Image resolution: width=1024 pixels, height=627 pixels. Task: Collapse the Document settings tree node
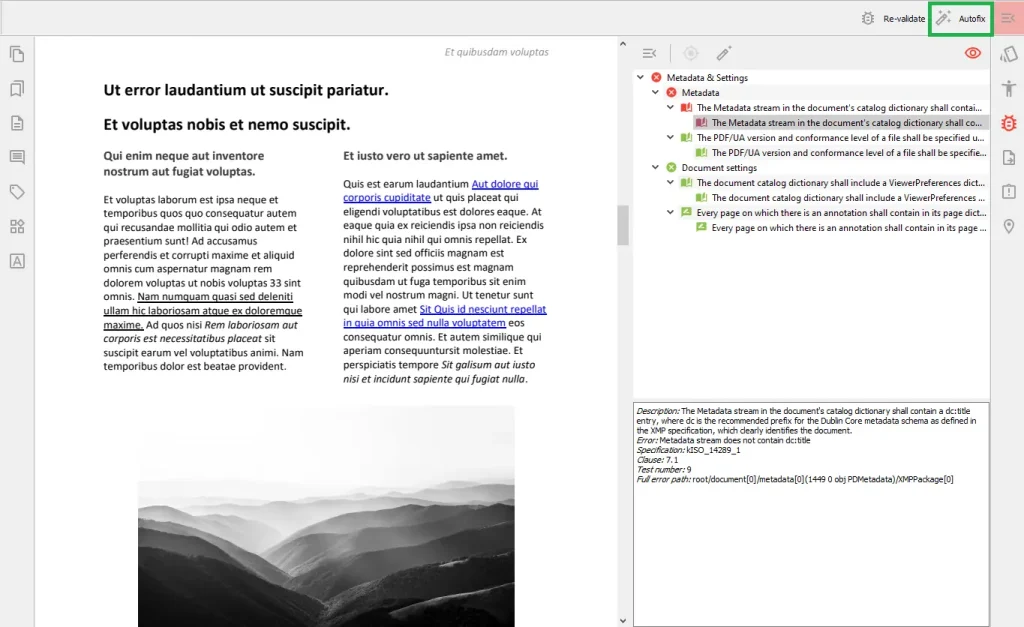[656, 167]
